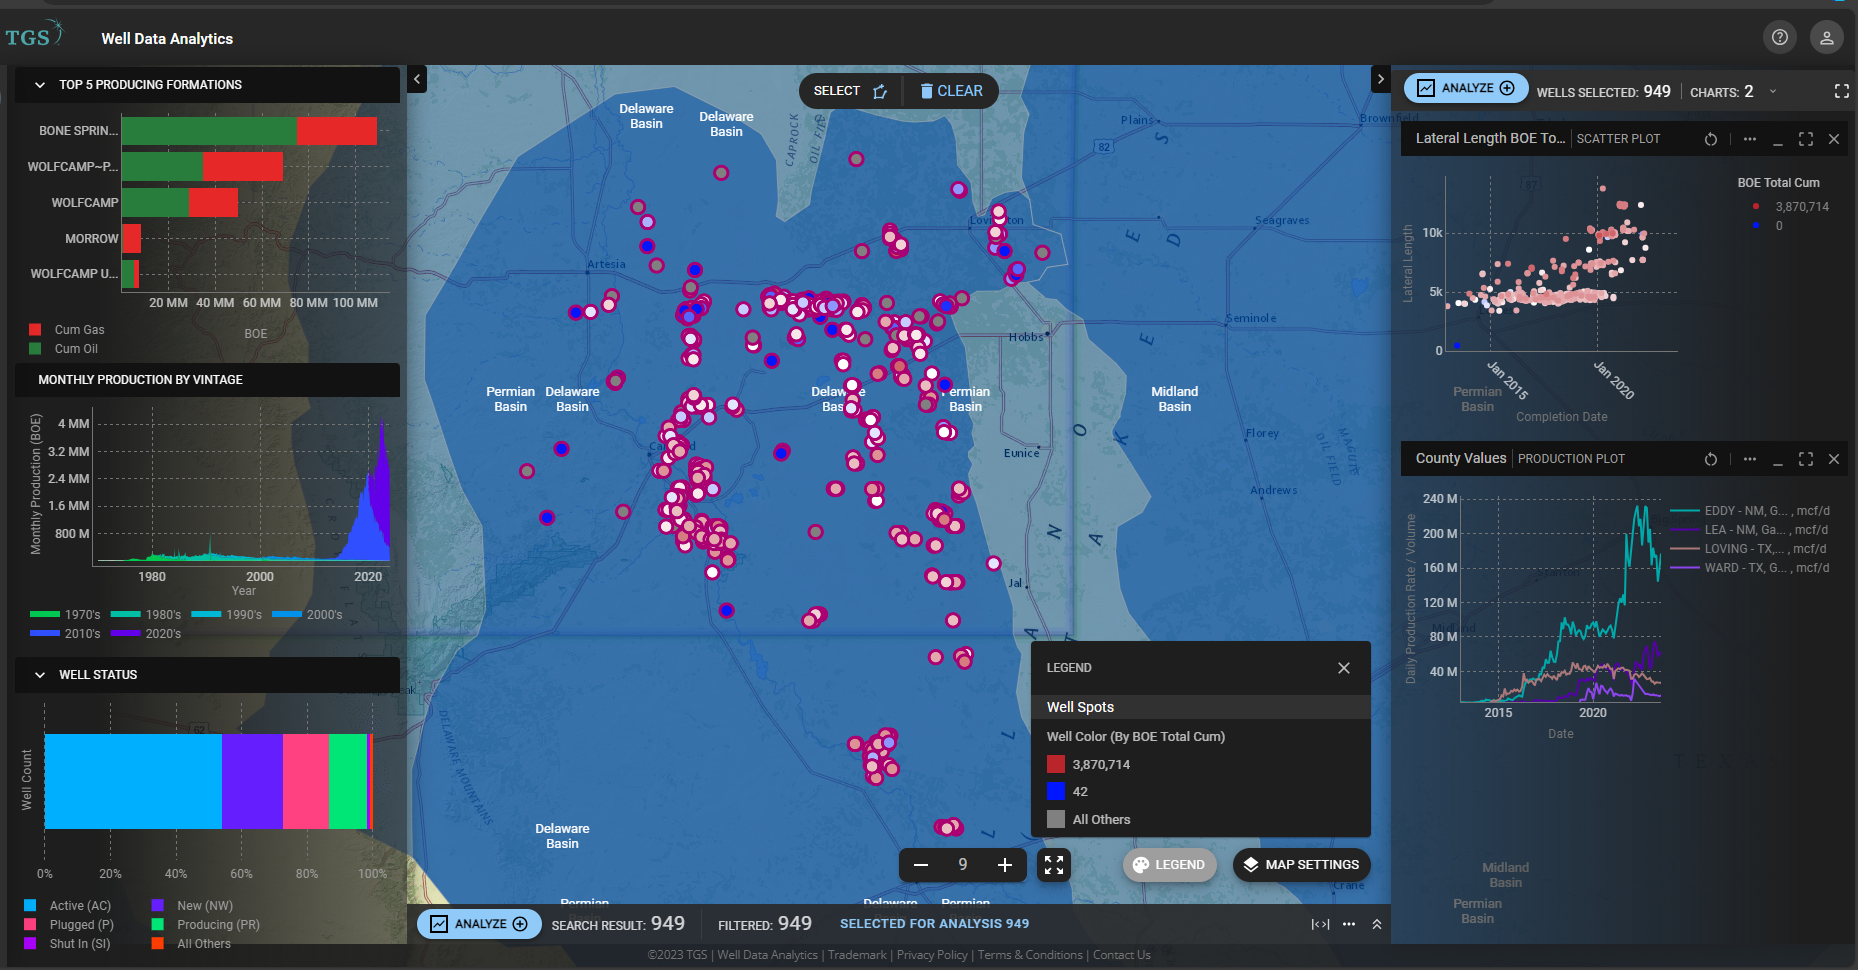Click the Active segment in Well Status bar
1858x970 pixels.
point(133,781)
